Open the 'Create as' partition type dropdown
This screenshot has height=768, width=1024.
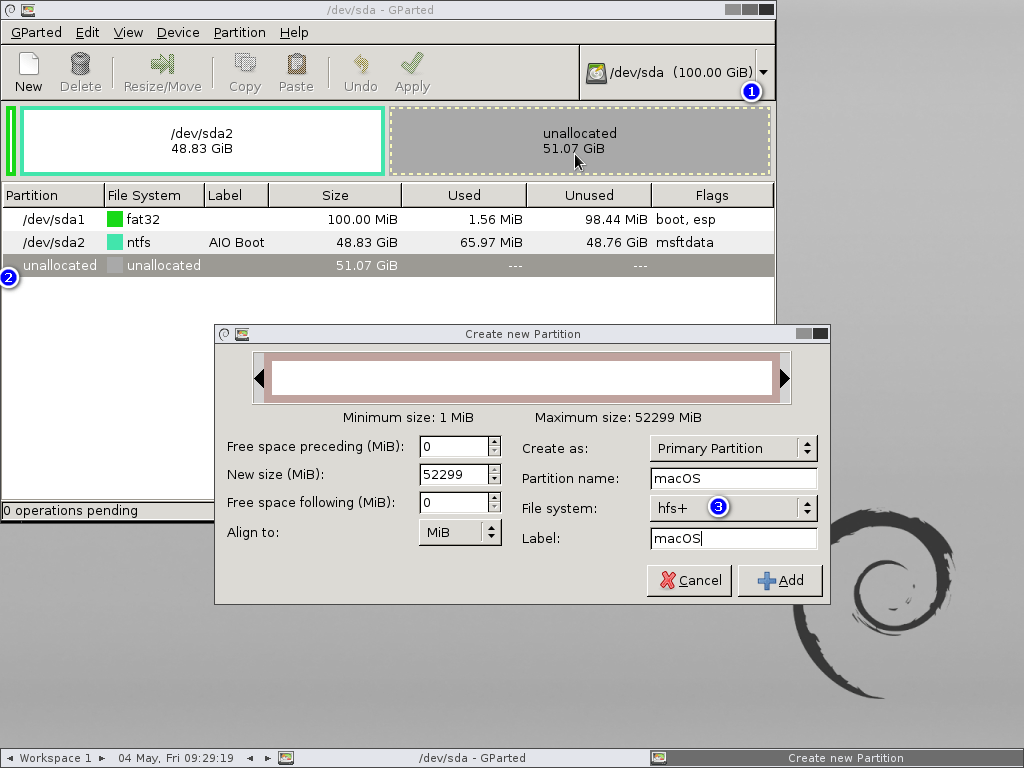(x=733, y=448)
